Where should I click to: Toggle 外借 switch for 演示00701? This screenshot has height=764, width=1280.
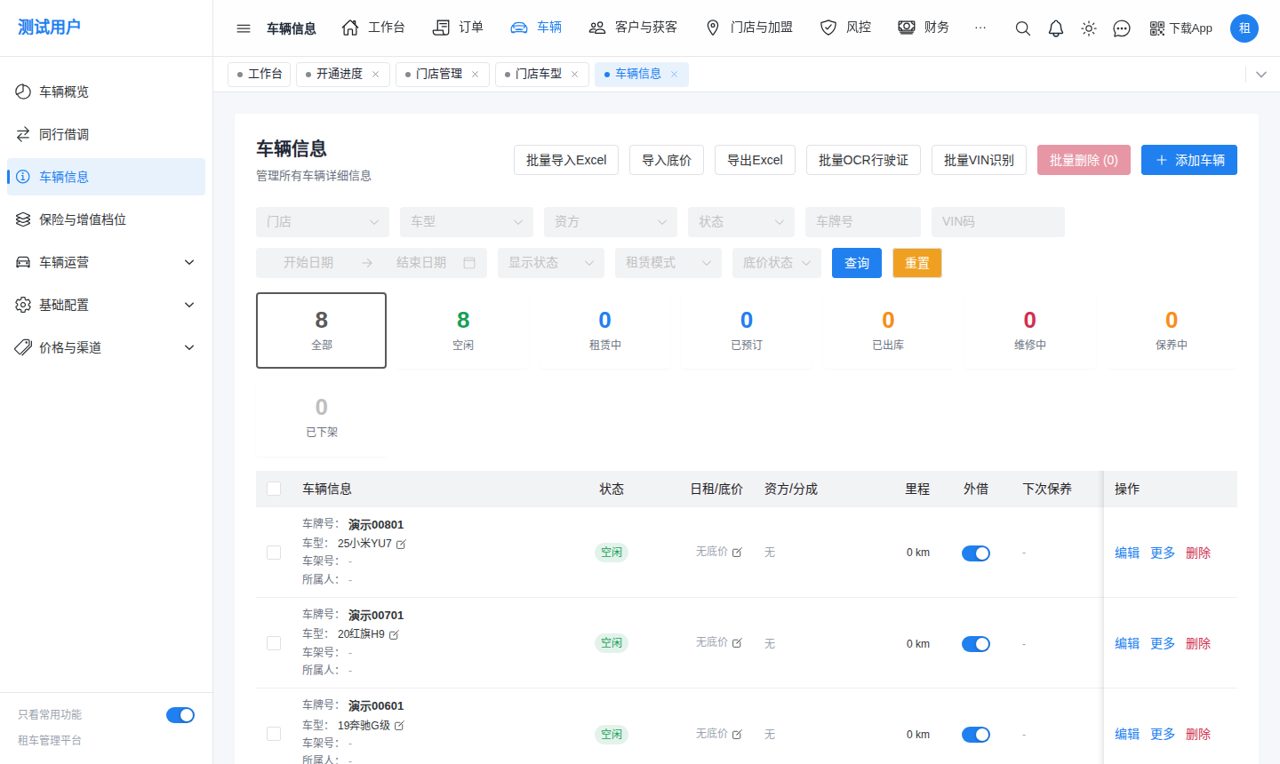[976, 644]
